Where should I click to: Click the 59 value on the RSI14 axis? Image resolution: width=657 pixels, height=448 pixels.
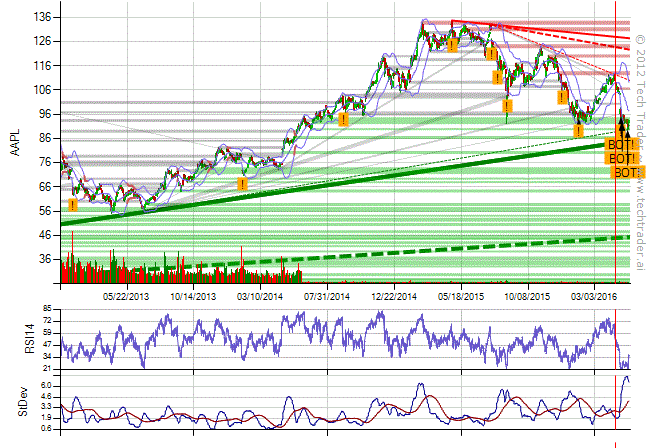(47, 333)
